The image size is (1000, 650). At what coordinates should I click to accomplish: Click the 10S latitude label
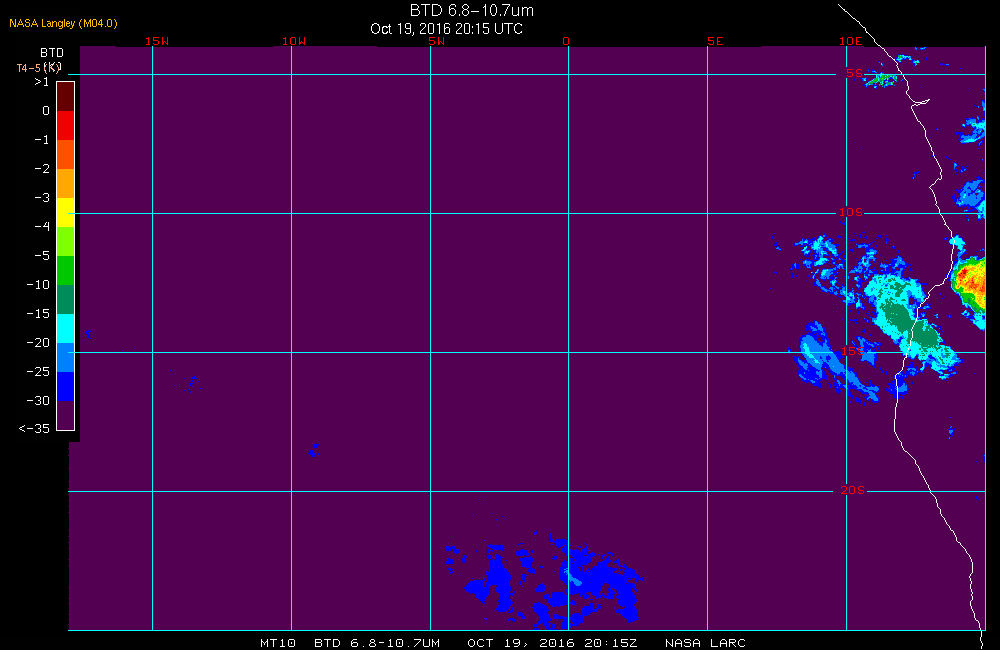(851, 212)
